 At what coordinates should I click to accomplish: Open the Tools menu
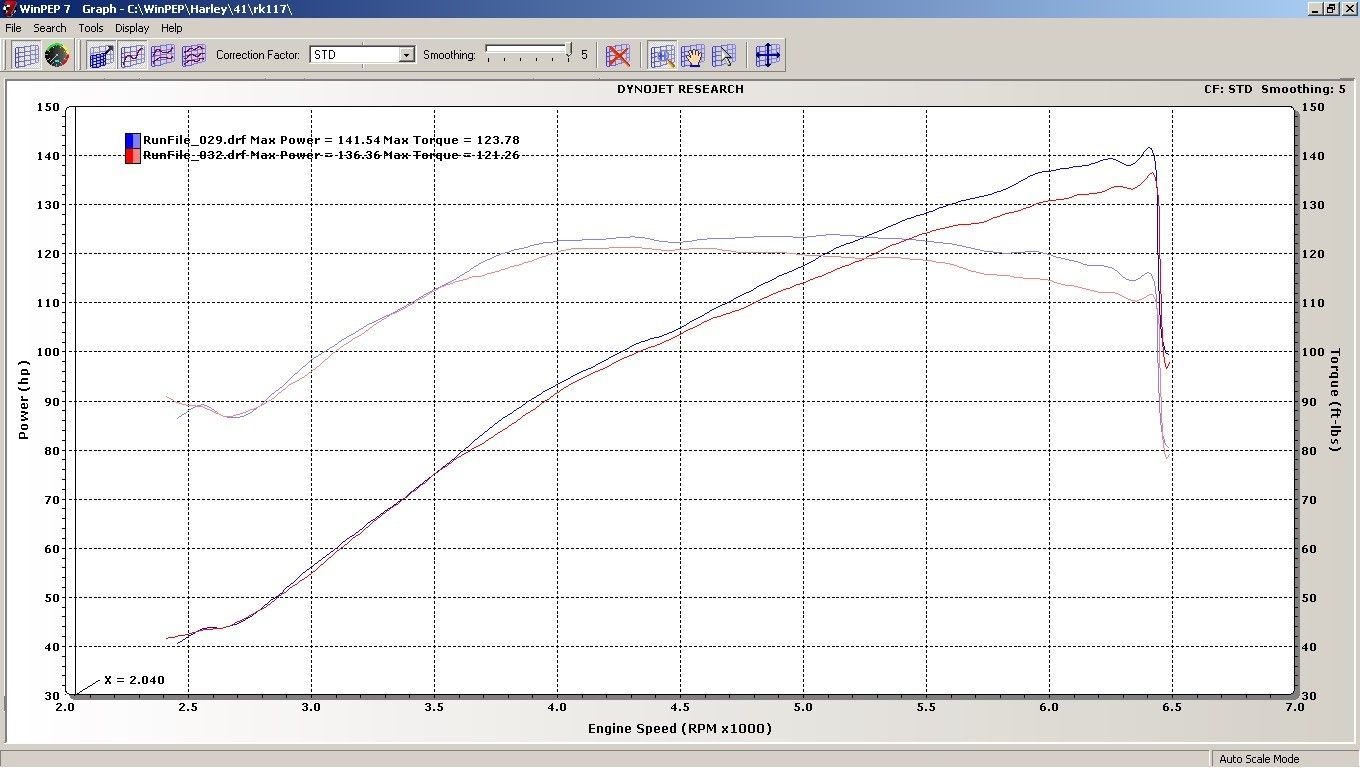(x=90, y=28)
